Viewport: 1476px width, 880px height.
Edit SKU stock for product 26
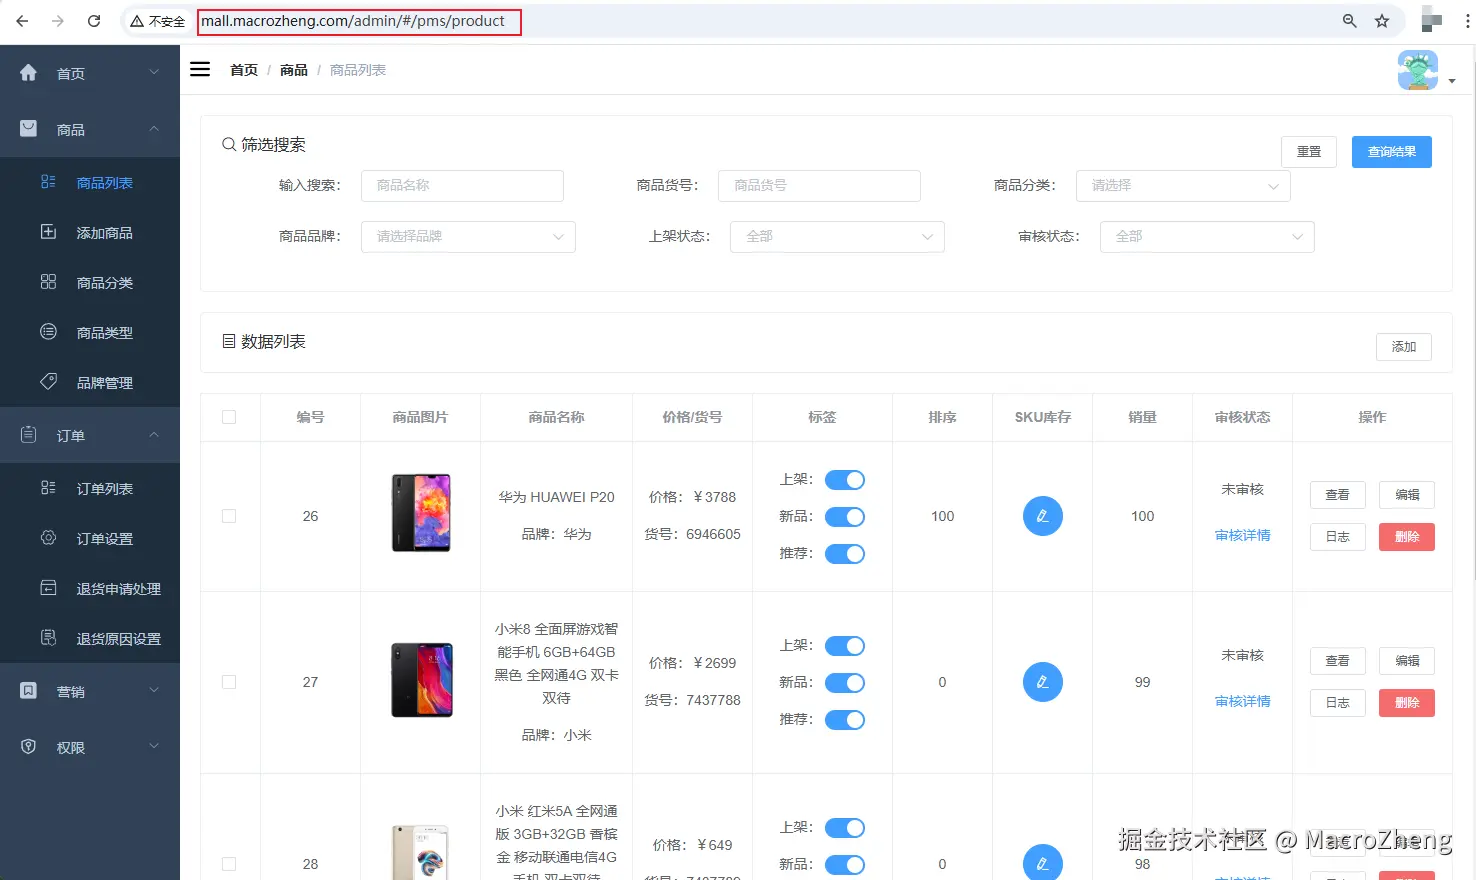[1043, 516]
